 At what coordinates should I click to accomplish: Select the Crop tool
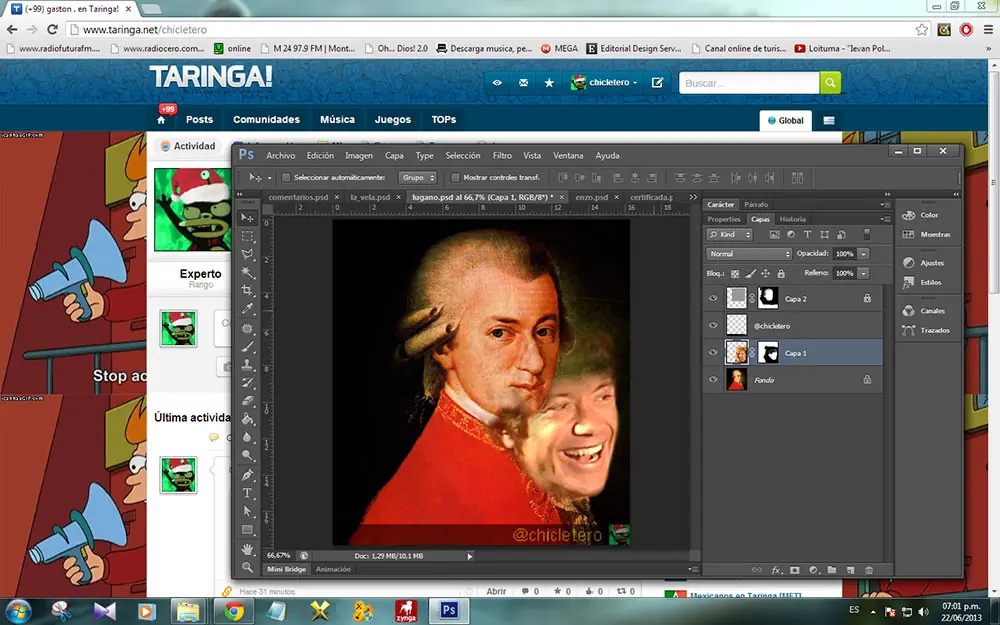(x=247, y=290)
